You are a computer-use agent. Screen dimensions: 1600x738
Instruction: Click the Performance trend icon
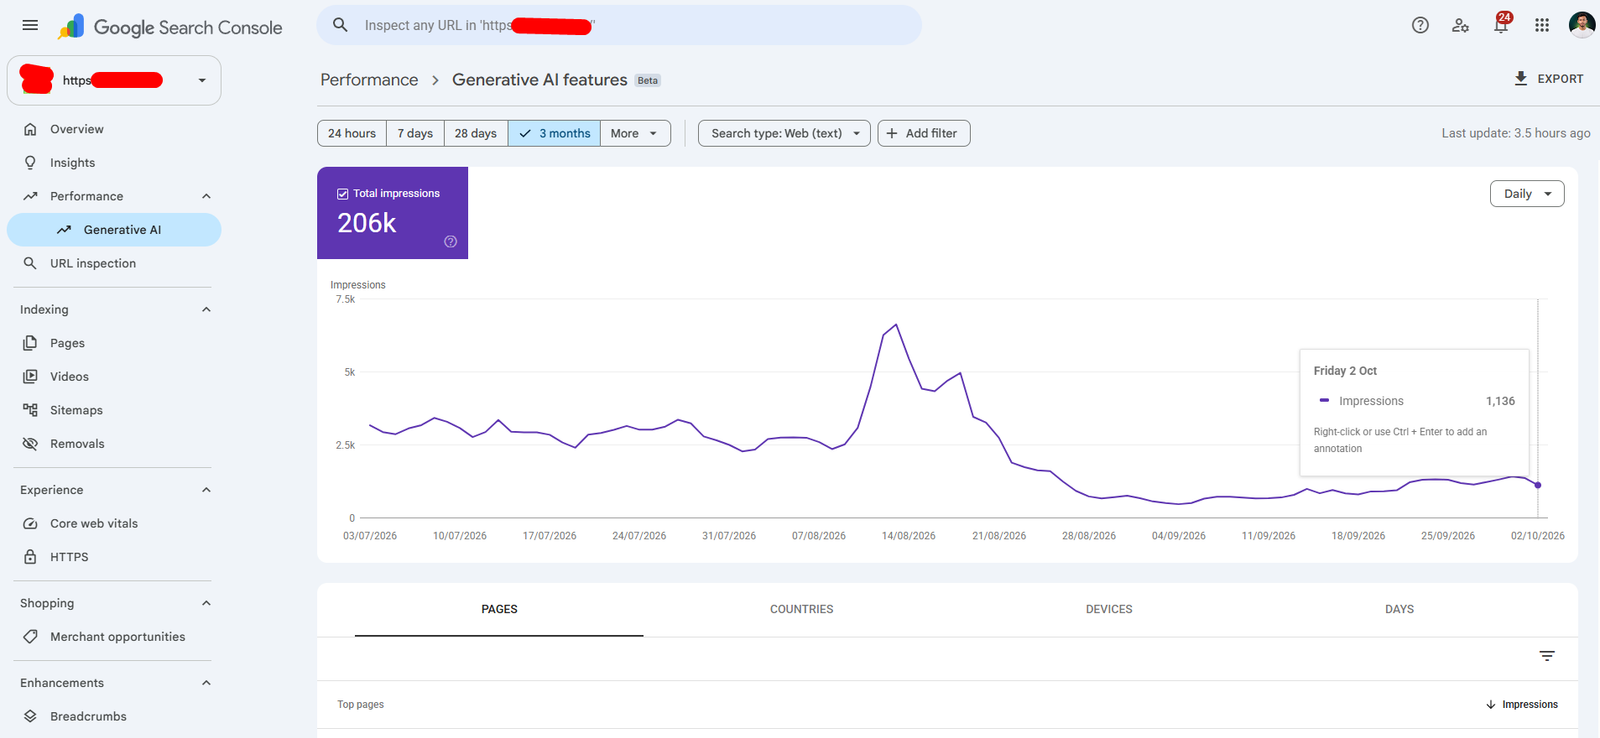point(30,196)
